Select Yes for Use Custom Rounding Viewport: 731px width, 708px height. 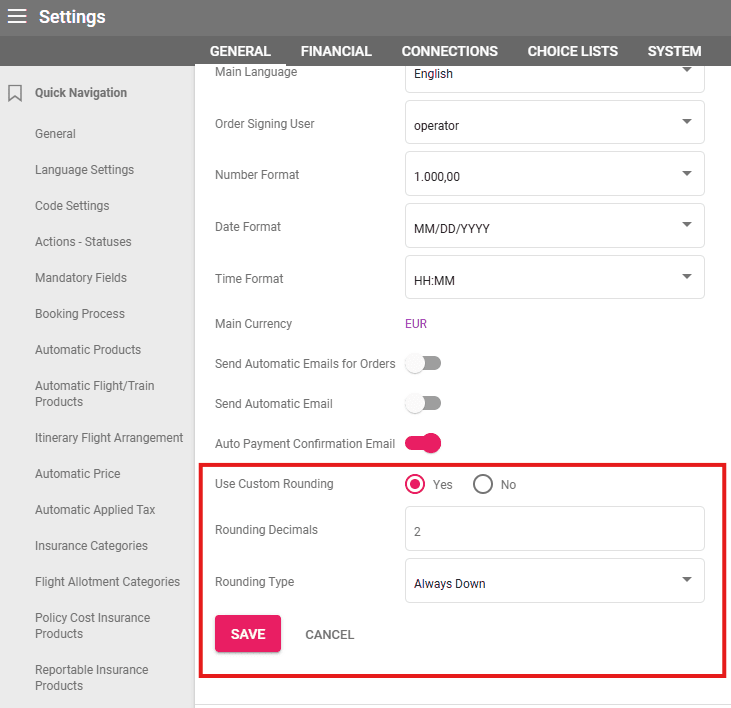pos(415,484)
